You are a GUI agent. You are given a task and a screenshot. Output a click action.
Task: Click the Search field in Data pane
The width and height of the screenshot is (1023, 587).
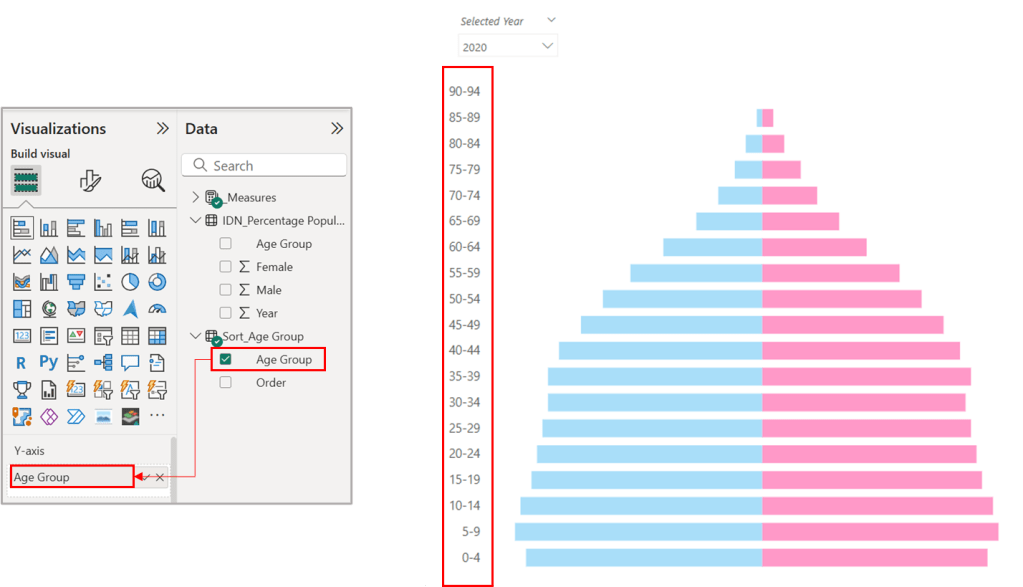coord(263,164)
